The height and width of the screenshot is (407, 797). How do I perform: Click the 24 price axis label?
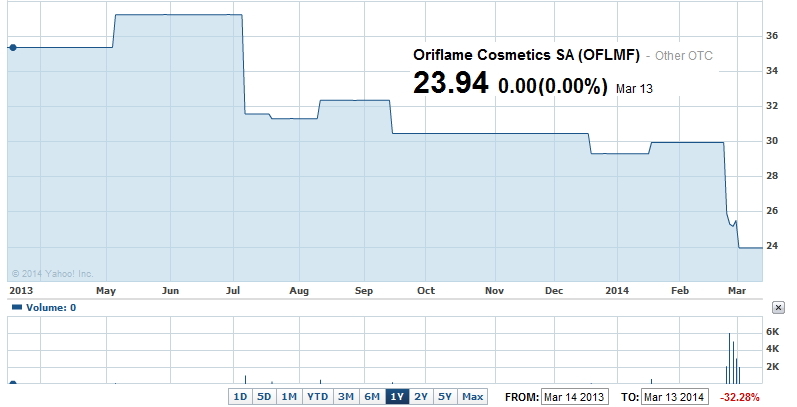[x=772, y=245]
